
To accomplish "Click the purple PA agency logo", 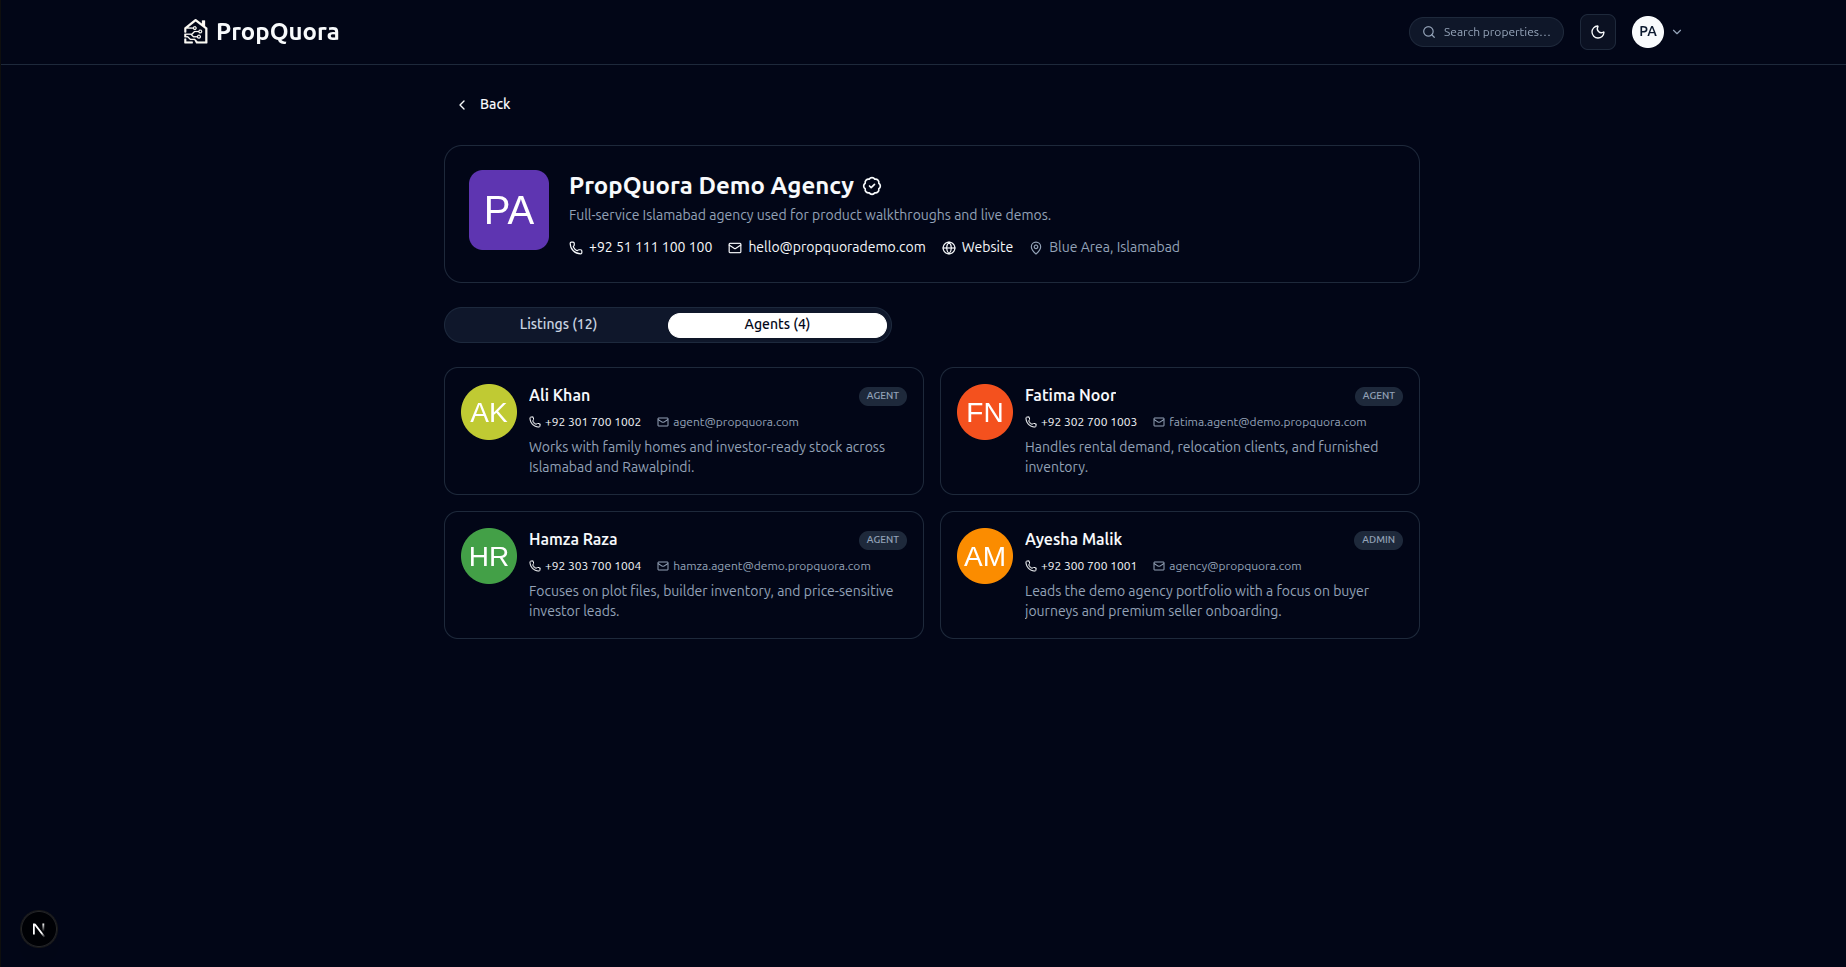I will point(509,210).
